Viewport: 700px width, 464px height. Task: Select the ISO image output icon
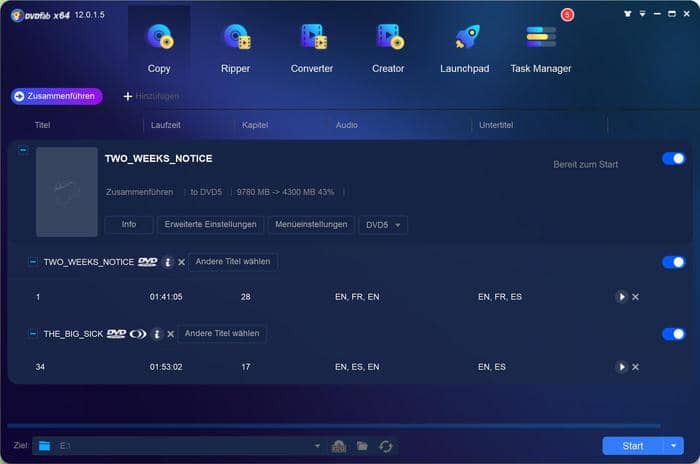point(339,446)
